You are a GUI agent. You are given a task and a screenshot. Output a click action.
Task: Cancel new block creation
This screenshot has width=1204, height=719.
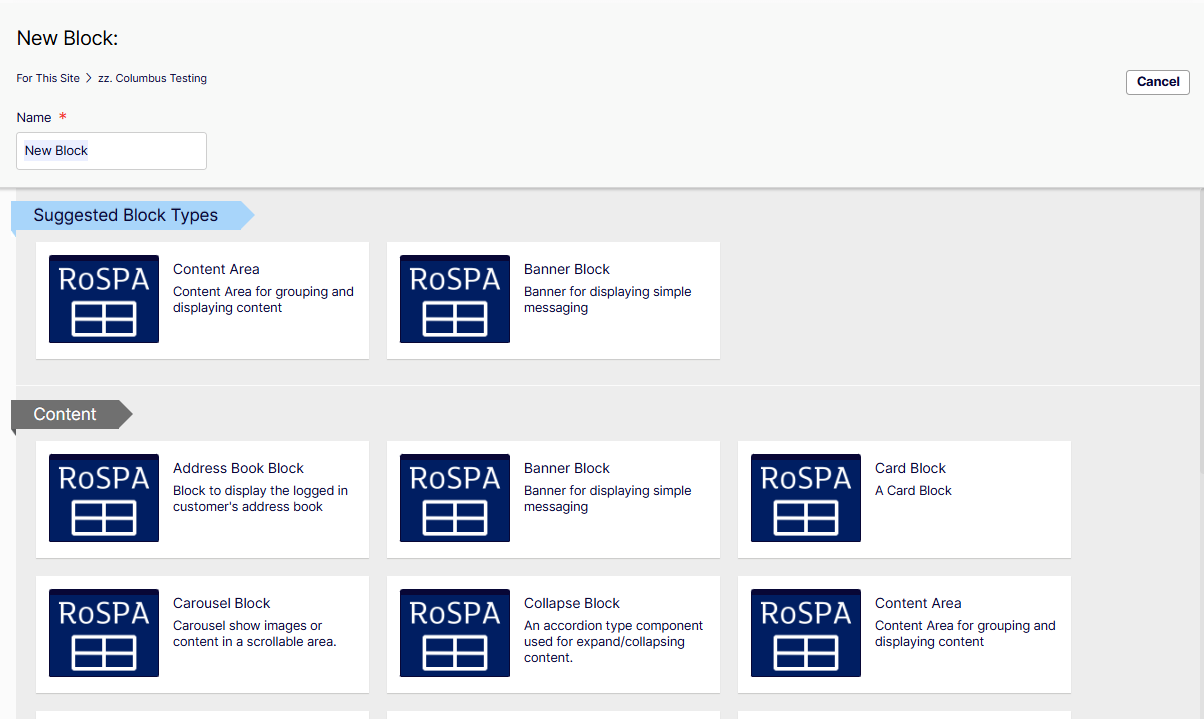coord(1158,82)
